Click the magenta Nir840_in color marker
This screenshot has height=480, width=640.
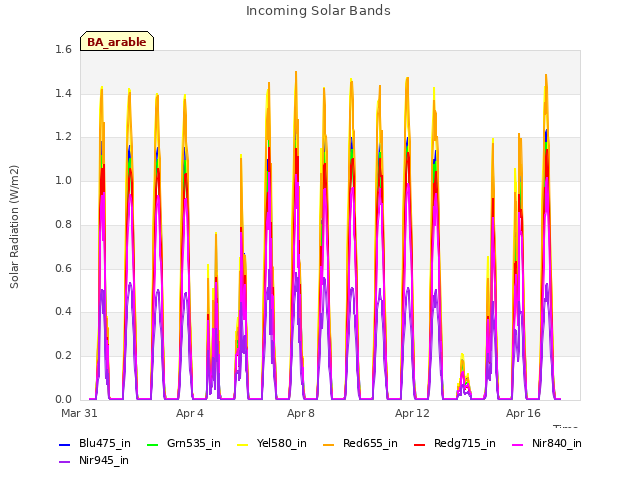tap(518, 444)
